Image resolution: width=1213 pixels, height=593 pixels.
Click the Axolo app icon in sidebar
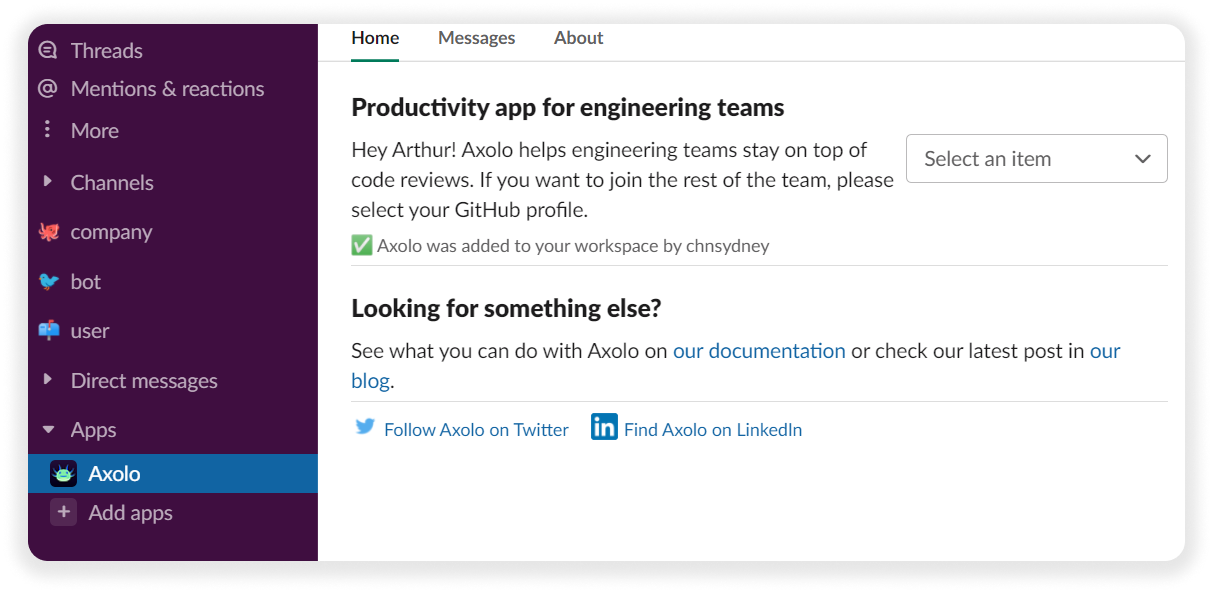[64, 474]
